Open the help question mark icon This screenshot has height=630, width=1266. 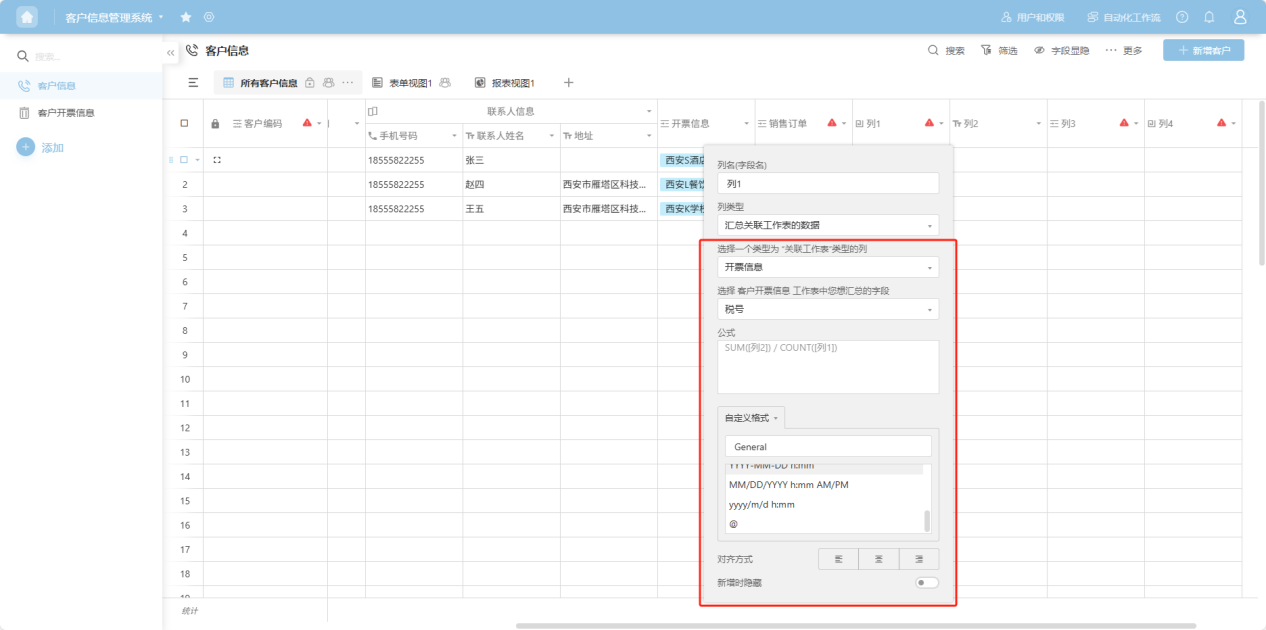click(1182, 17)
